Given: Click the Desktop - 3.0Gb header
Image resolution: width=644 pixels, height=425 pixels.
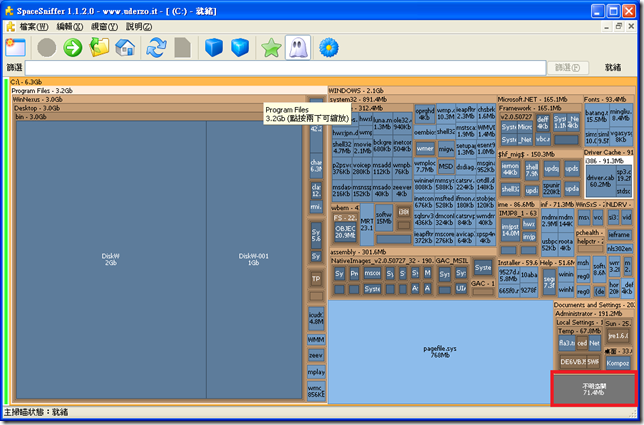Looking at the screenshot, I should point(159,108).
